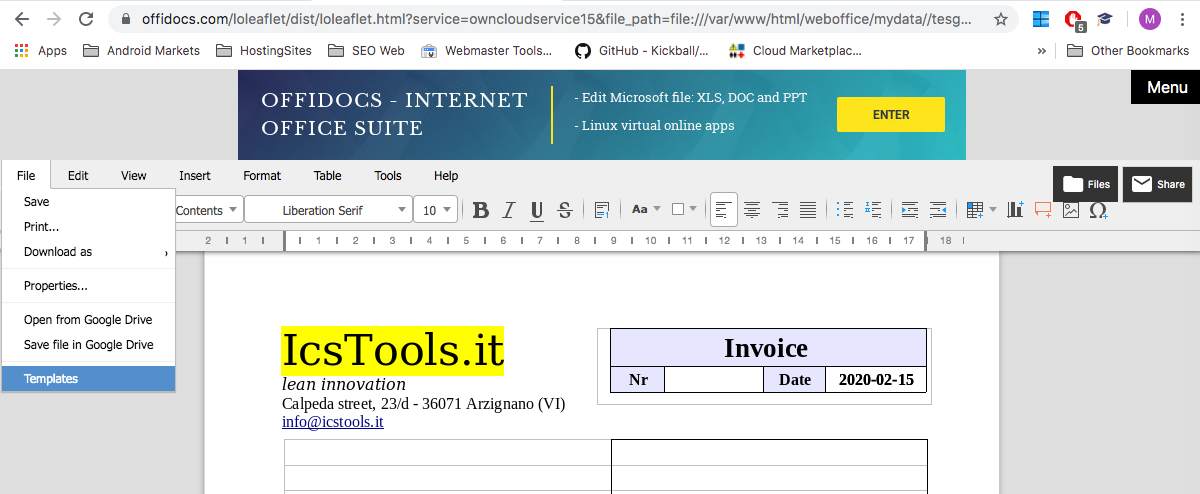Decrease paragraph indent
The image size is (1200, 494).
(938, 210)
